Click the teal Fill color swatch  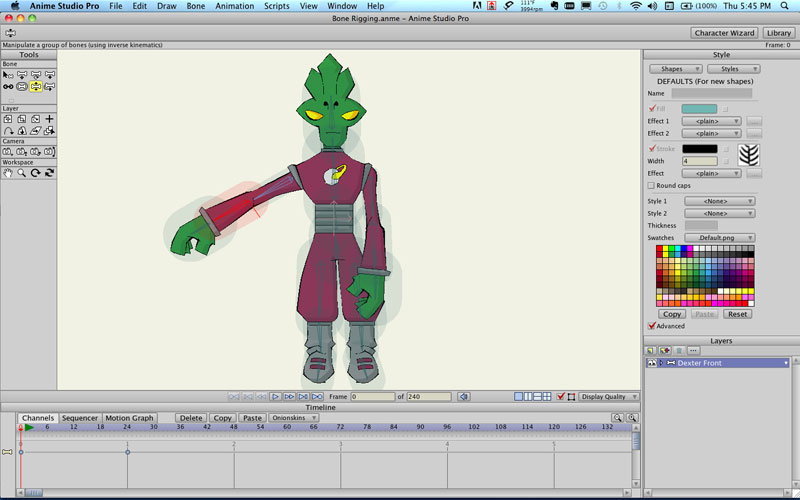pyautogui.click(x=699, y=108)
